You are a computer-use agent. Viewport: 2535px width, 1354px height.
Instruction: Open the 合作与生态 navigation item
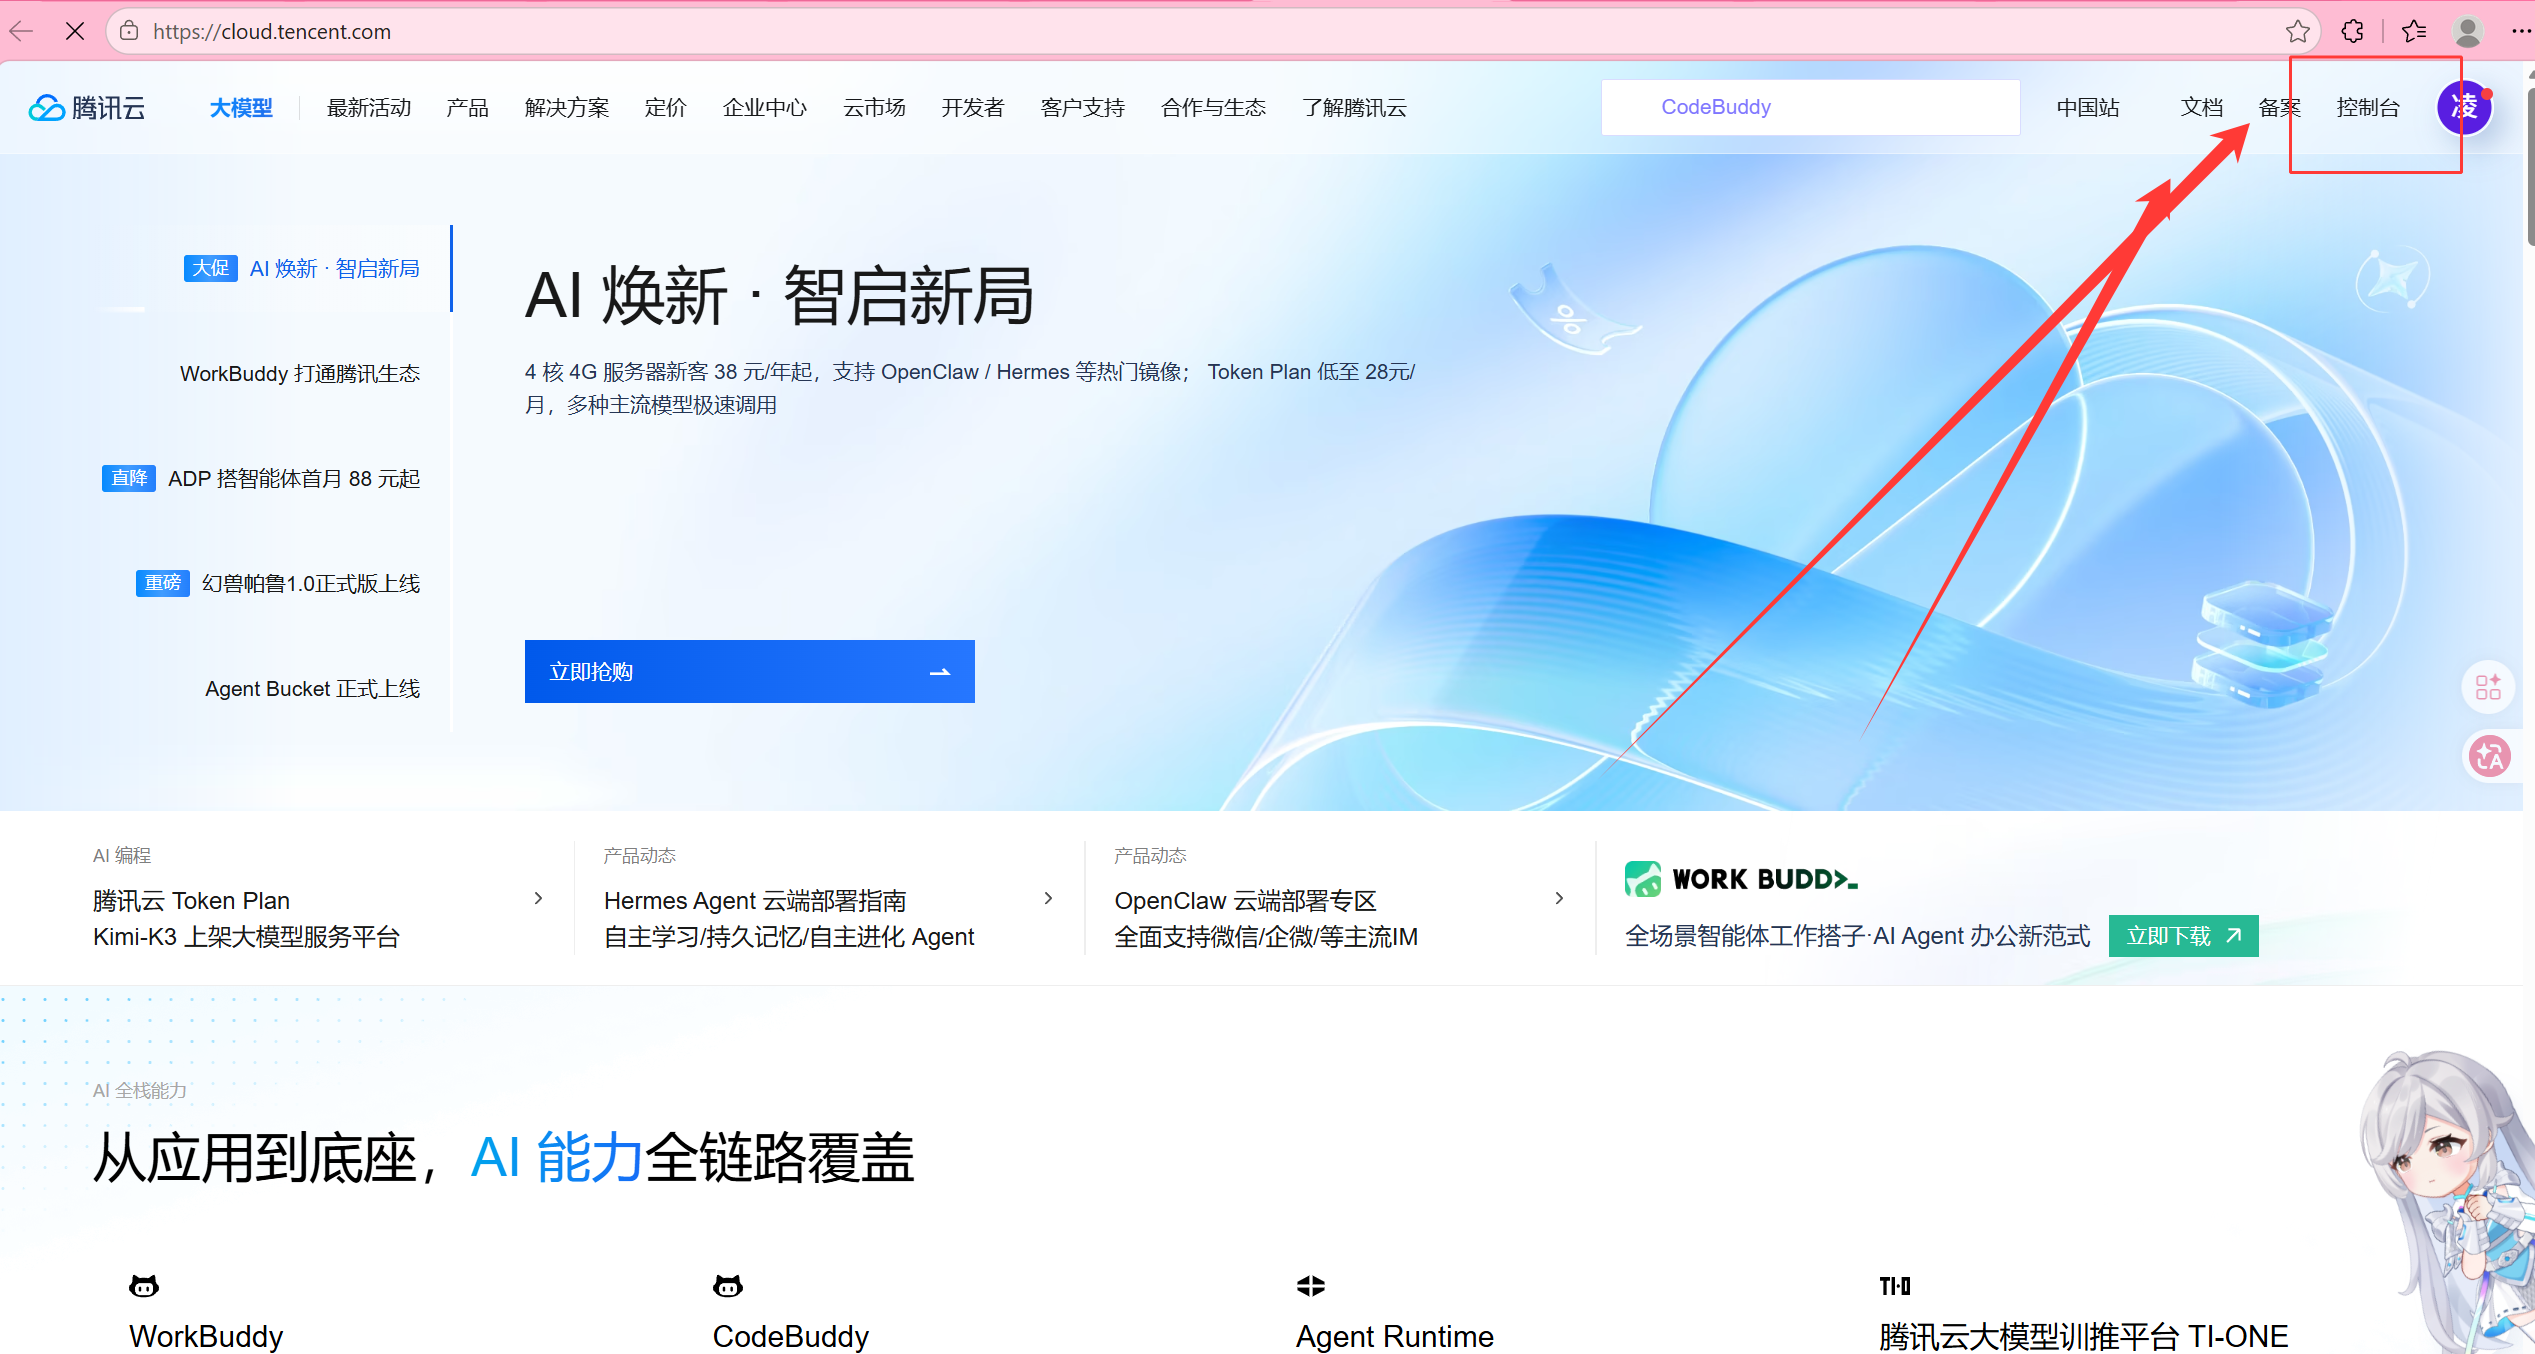point(1213,107)
